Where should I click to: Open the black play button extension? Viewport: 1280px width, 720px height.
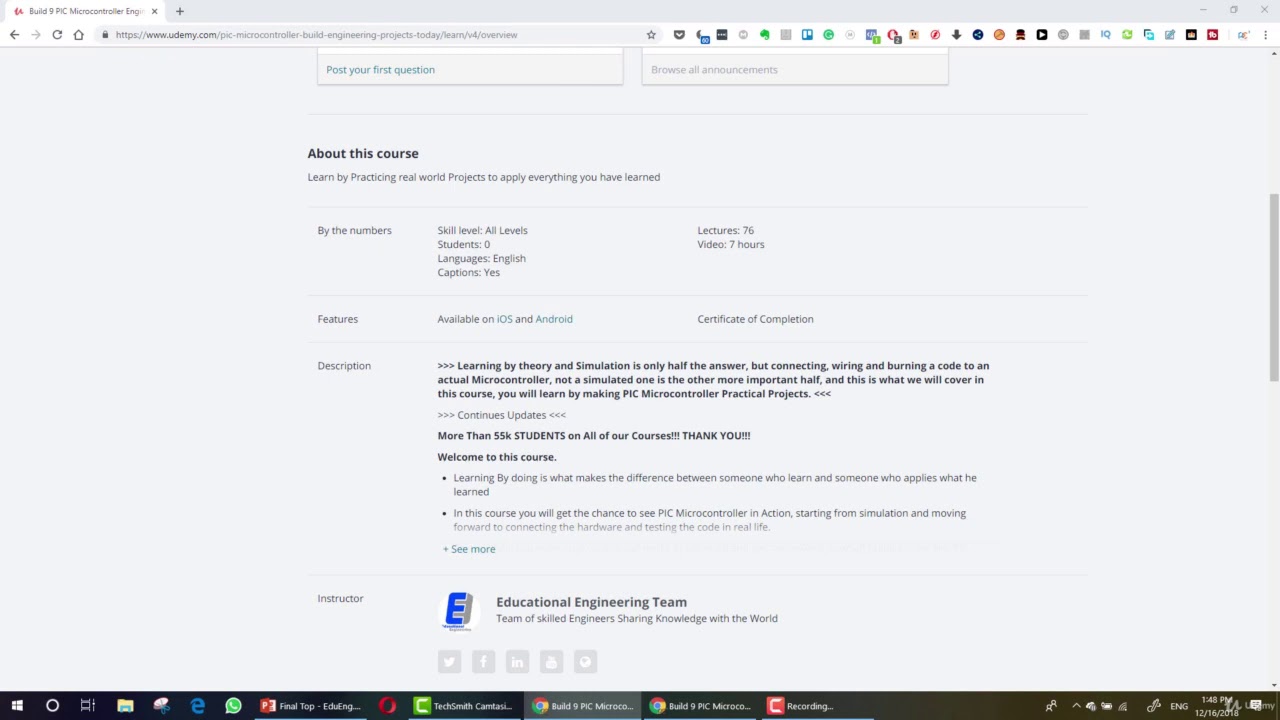click(x=1042, y=35)
